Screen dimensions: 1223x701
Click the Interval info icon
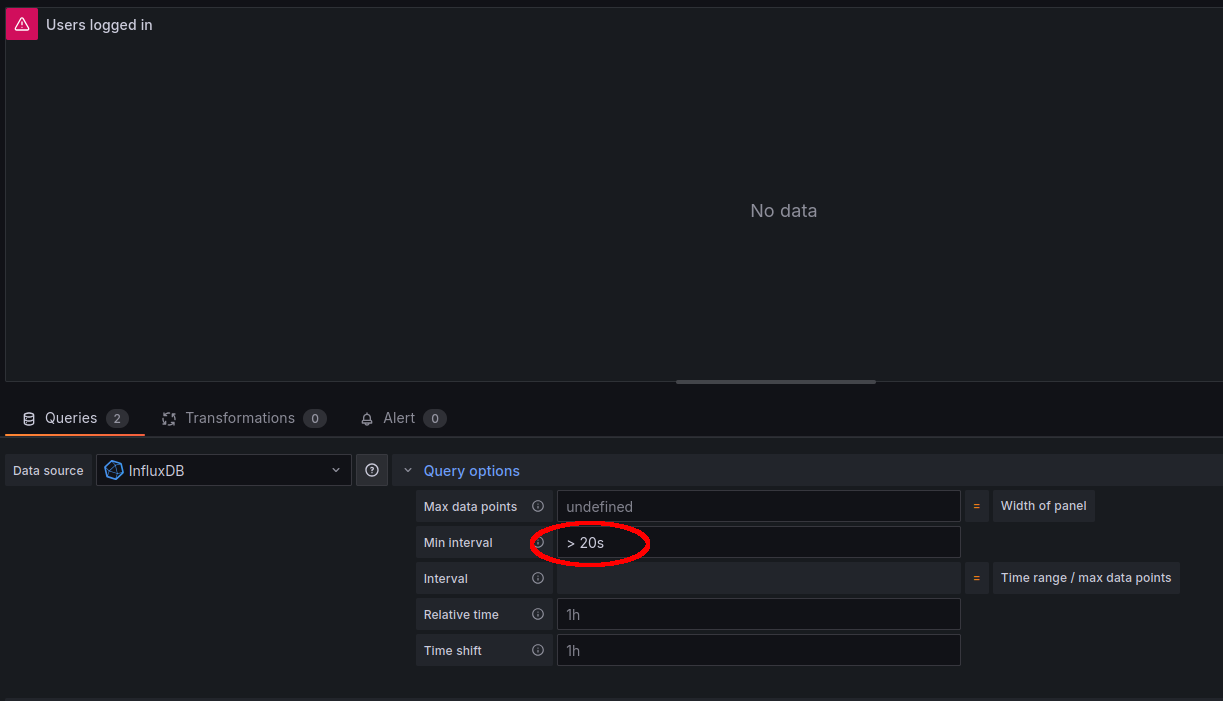click(538, 578)
